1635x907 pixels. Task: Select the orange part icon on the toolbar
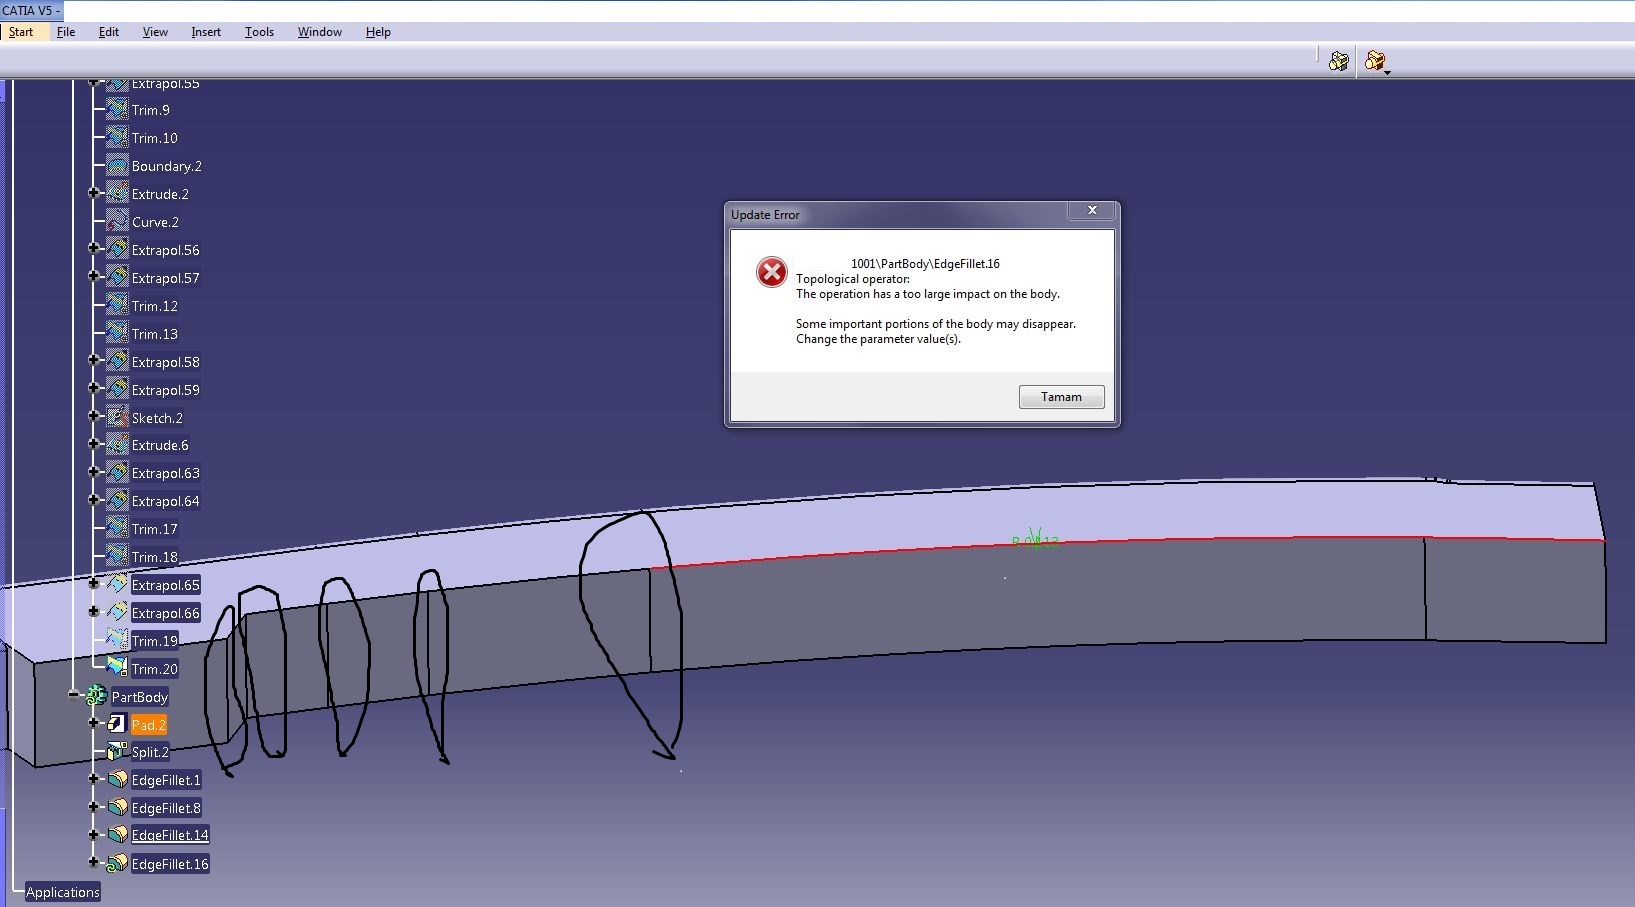pyautogui.click(x=1377, y=61)
